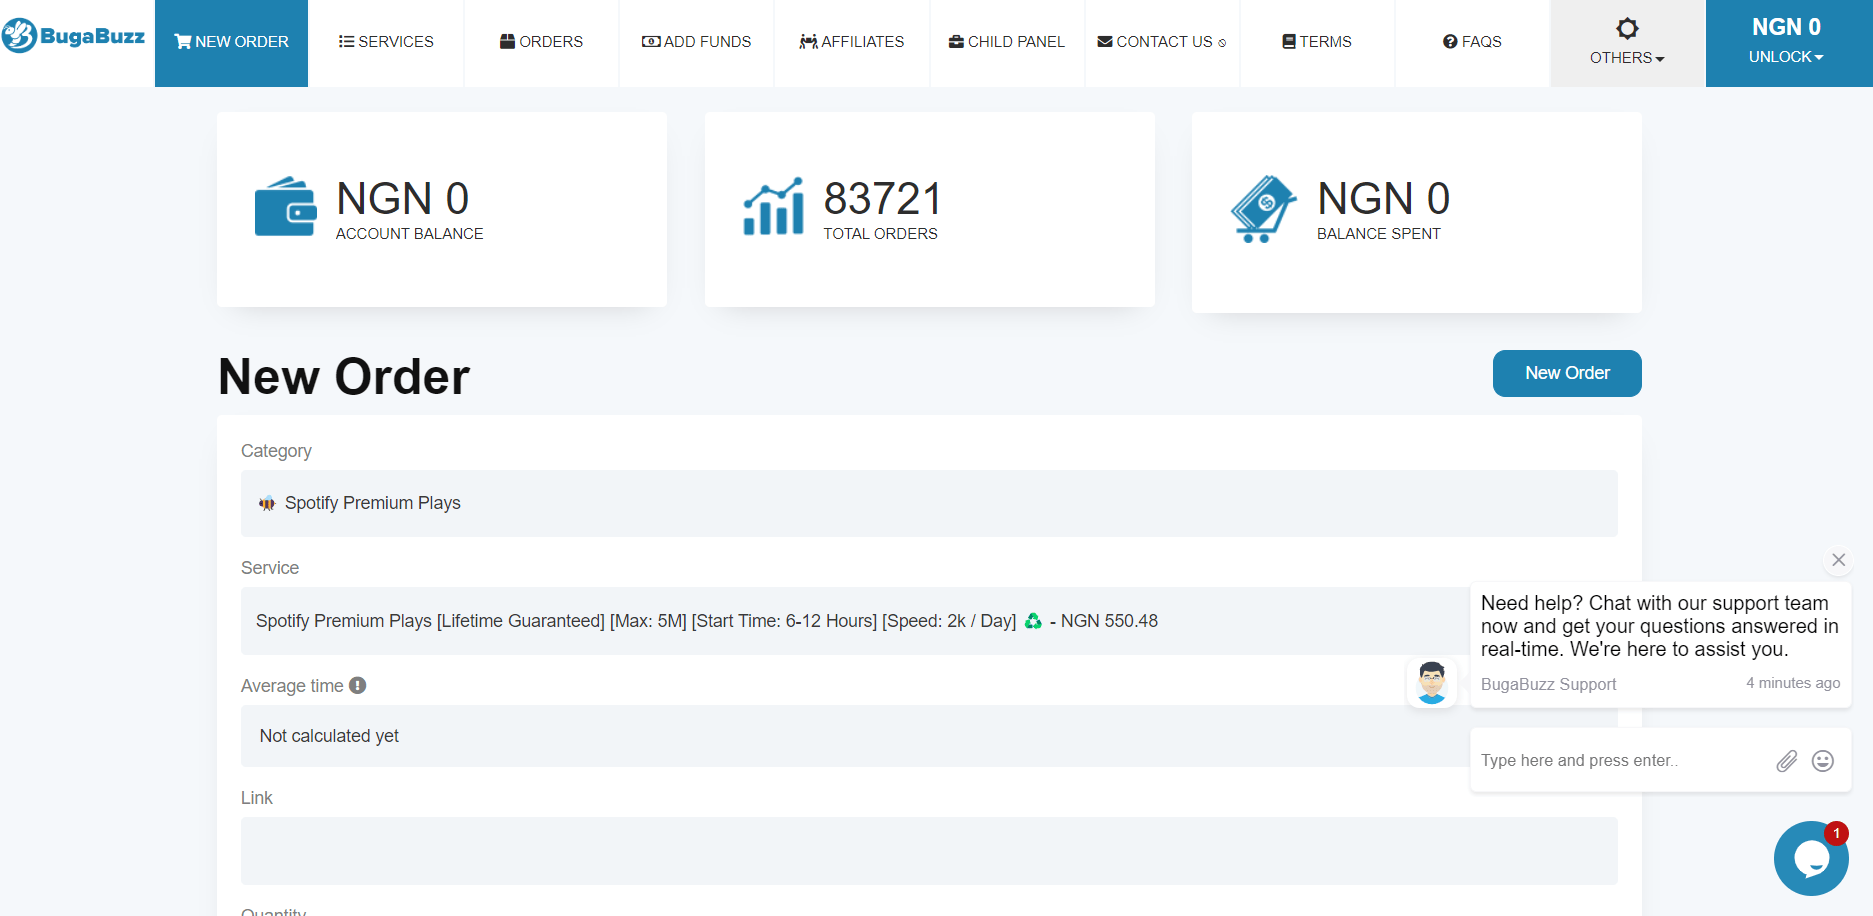Open the chat bubble launcher
The height and width of the screenshot is (916, 1873).
[1810, 858]
